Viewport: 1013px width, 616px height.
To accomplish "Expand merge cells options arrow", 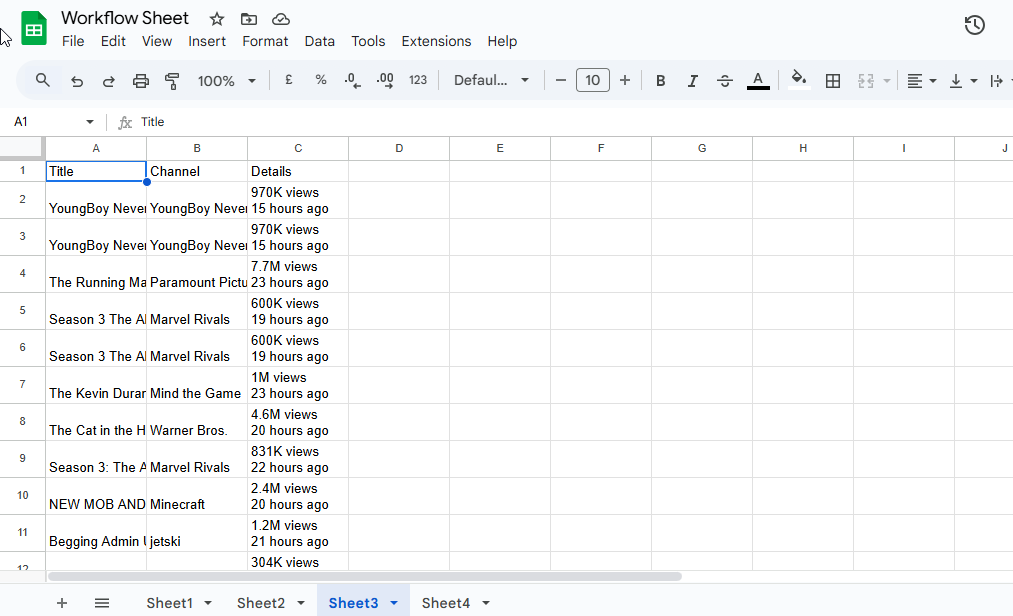I will point(886,81).
